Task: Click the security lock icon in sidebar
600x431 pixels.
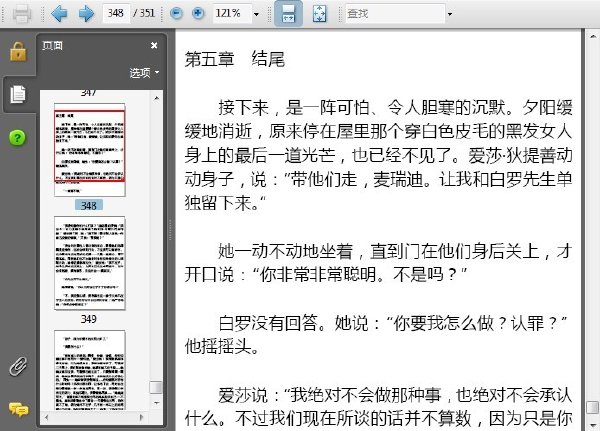Action: pyautogui.click(x=18, y=52)
